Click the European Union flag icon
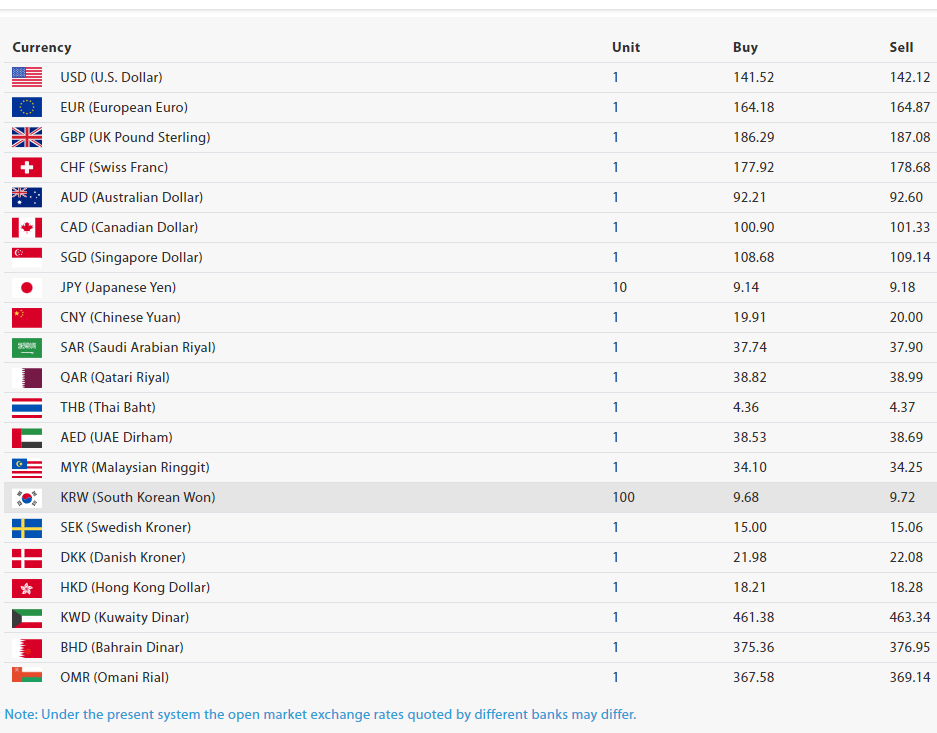 pyautogui.click(x=27, y=107)
